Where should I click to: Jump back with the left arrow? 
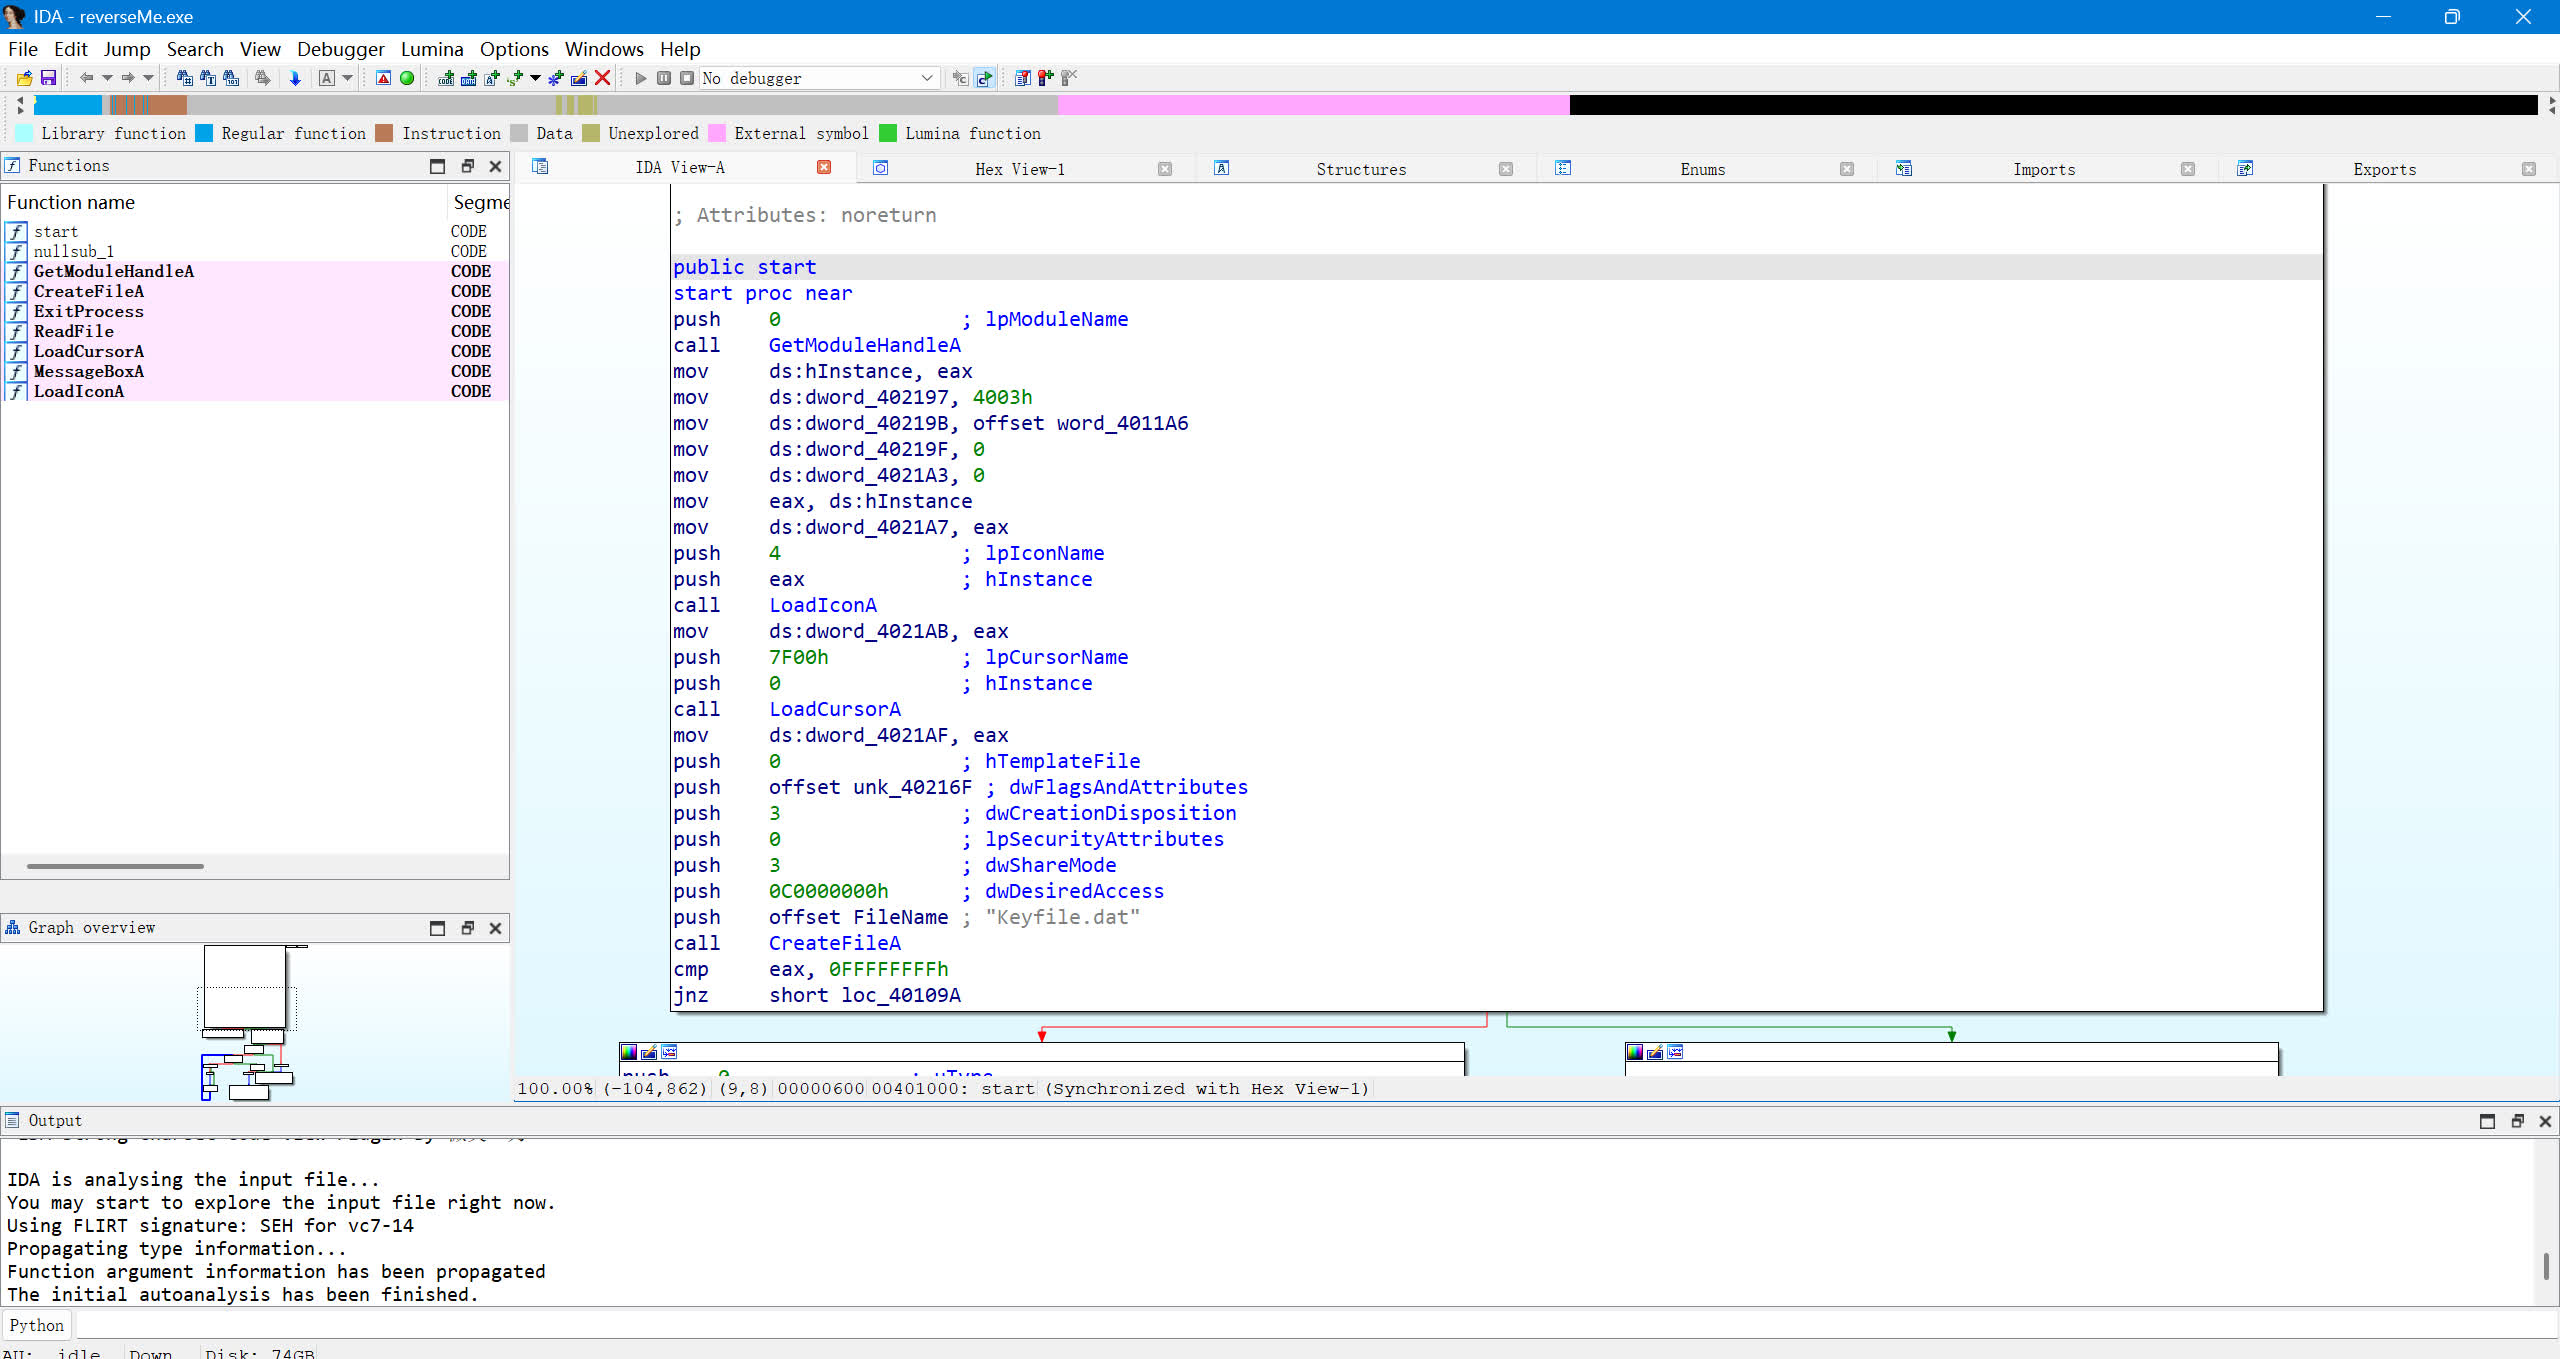coord(87,78)
